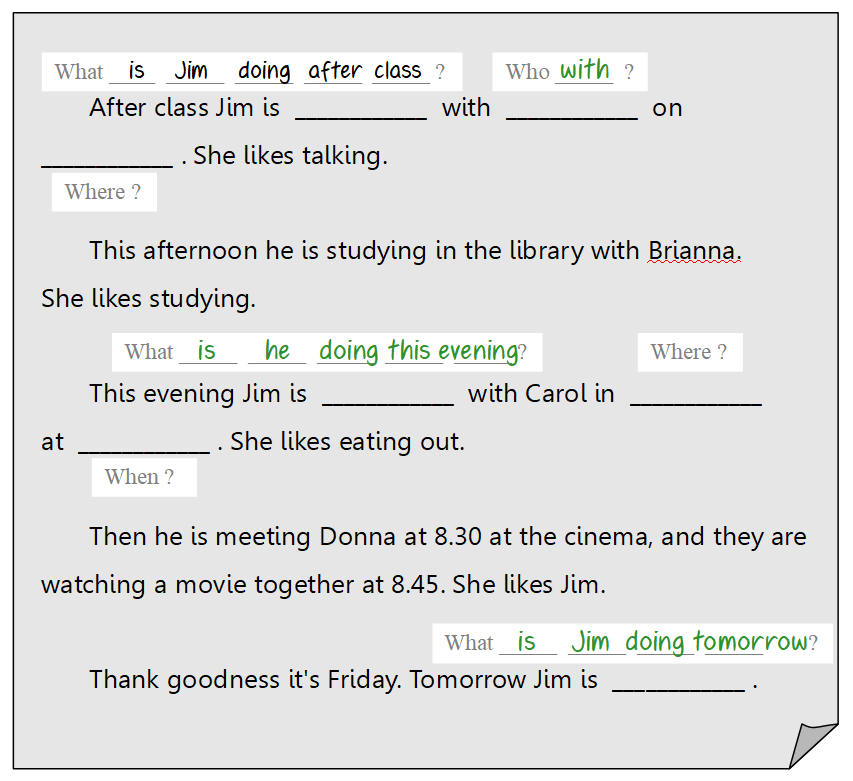Click the blank after "with Carol in"
Viewport: 853px width, 781px height.
[x=696, y=395]
